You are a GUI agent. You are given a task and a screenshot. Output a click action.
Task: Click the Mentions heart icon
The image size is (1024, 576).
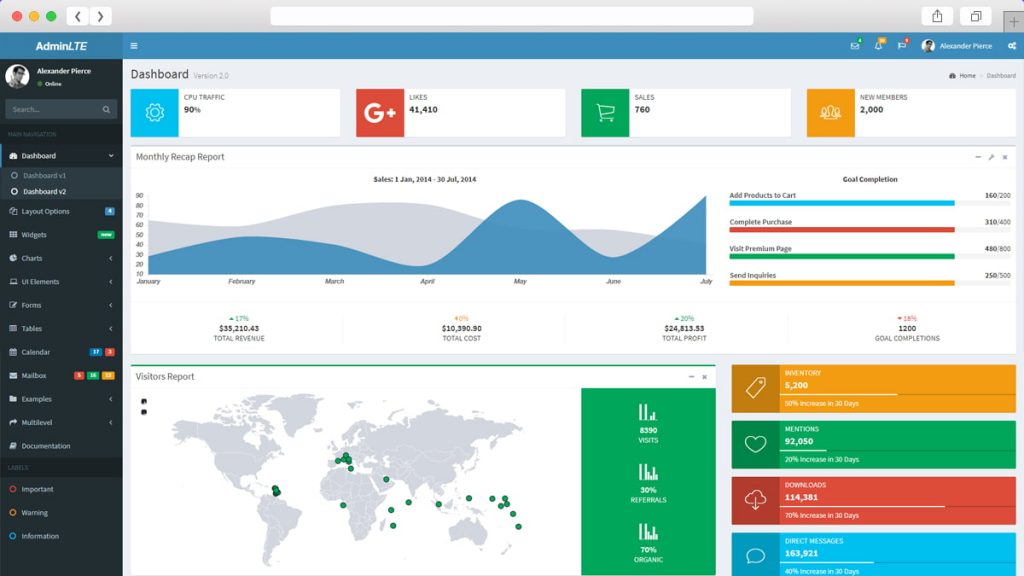pyautogui.click(x=756, y=444)
